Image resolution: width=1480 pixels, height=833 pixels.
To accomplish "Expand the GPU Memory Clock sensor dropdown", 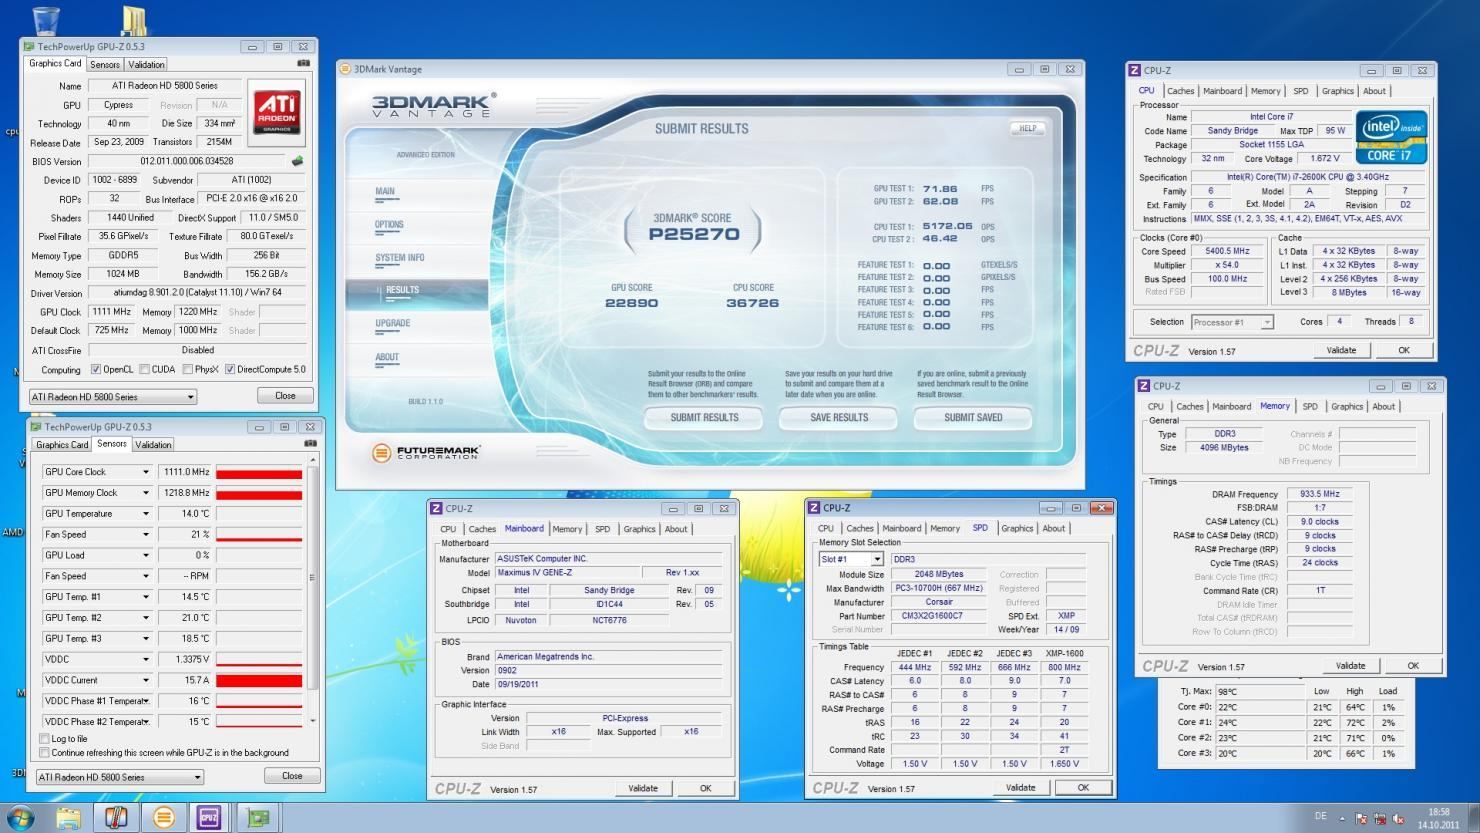I will click(x=145, y=493).
